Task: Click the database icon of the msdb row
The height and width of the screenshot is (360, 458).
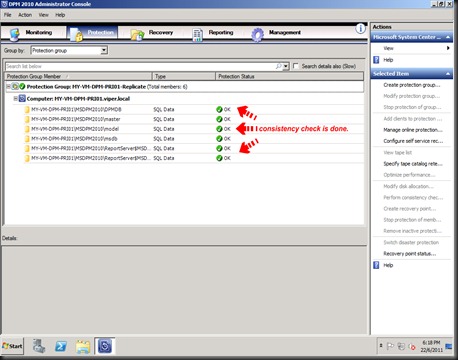Action: (x=27, y=138)
